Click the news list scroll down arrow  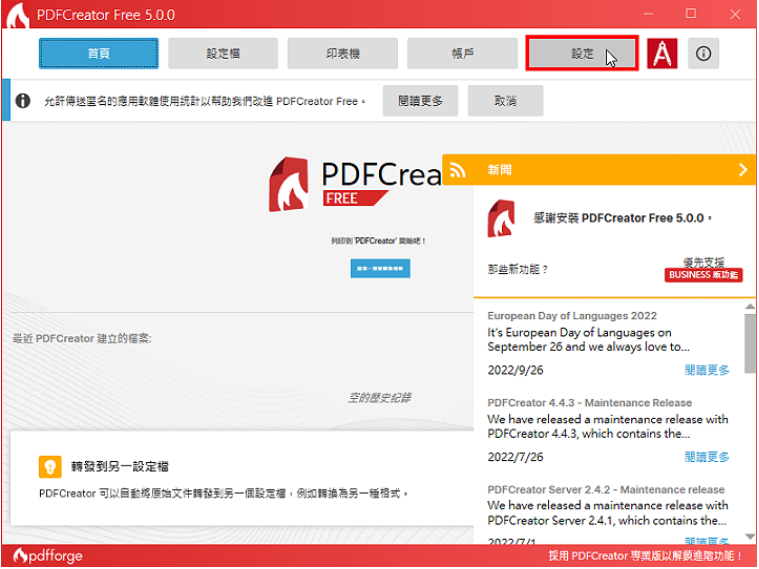click(x=750, y=536)
